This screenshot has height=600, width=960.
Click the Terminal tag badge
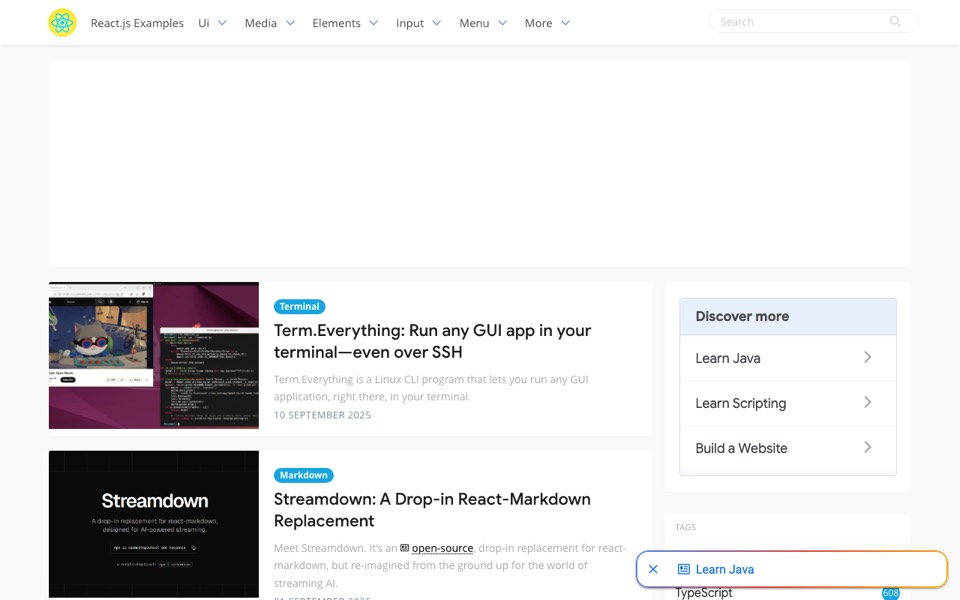click(299, 307)
